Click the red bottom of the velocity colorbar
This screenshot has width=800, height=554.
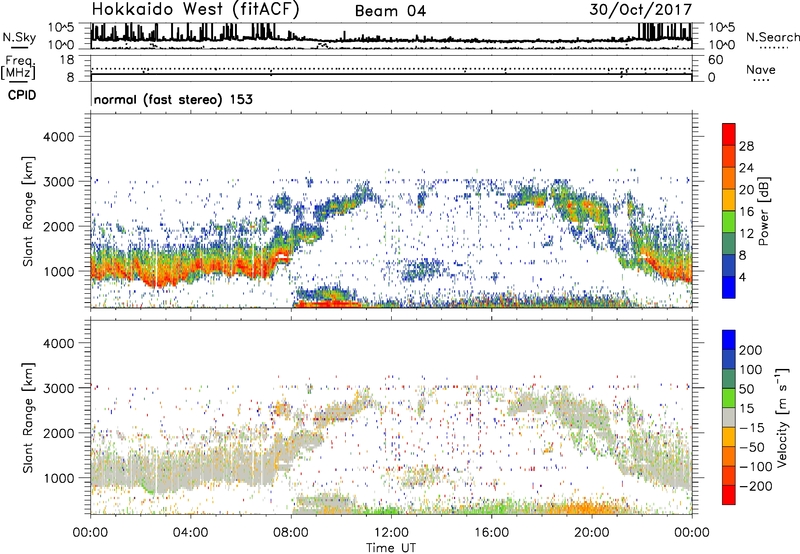tap(729, 495)
